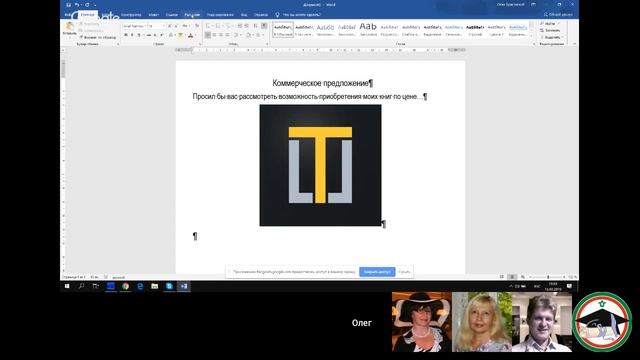The height and width of the screenshot is (360, 640).
Task: Click the Numbering list icon
Action: (218, 26)
